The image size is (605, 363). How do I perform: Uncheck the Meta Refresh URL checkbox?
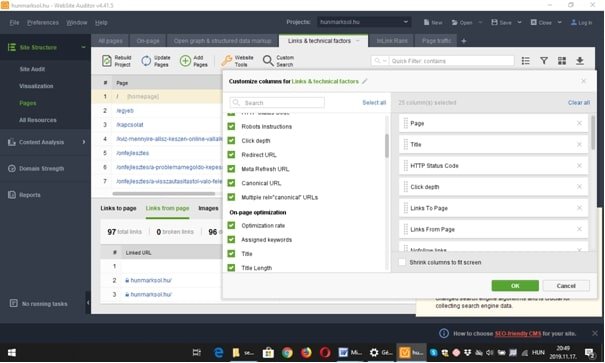click(x=232, y=169)
